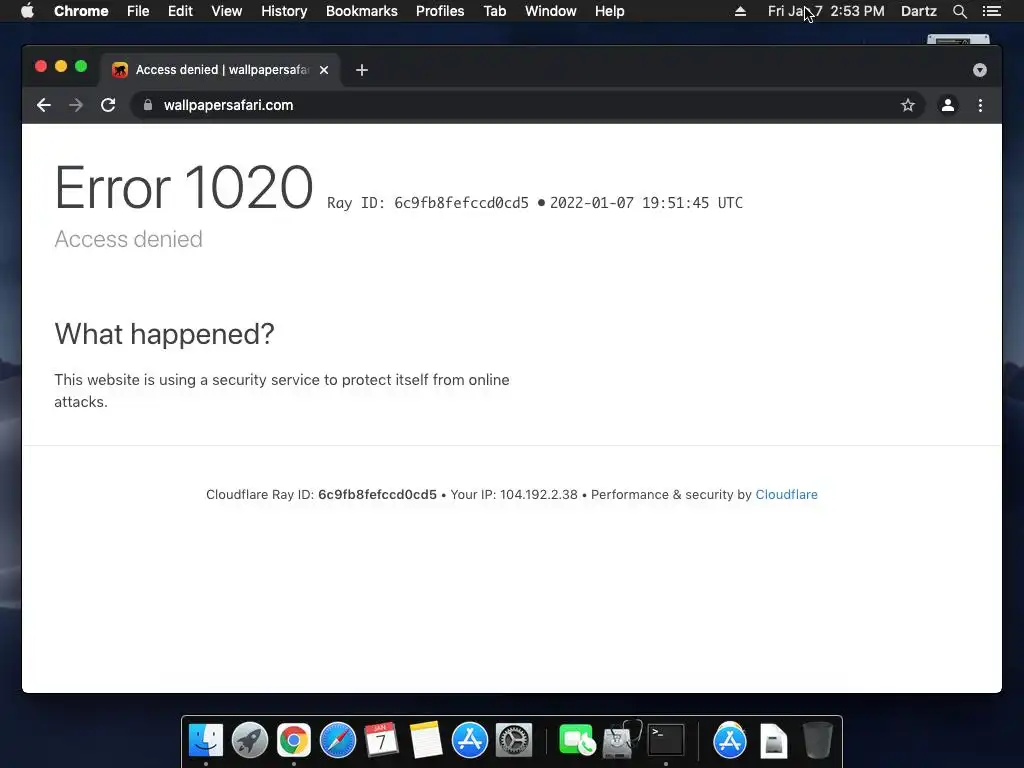Open Google Chrome in the dock

coord(294,741)
